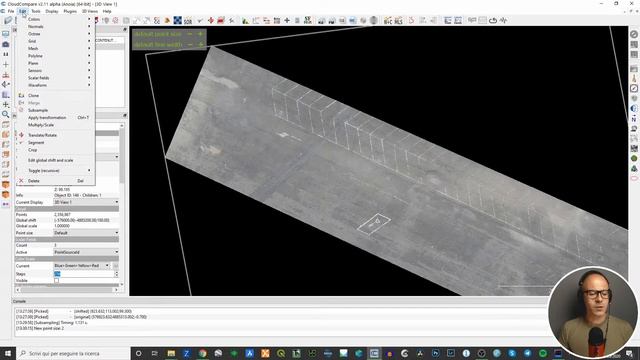Click the SOR filter toolbar icon

point(188,20)
